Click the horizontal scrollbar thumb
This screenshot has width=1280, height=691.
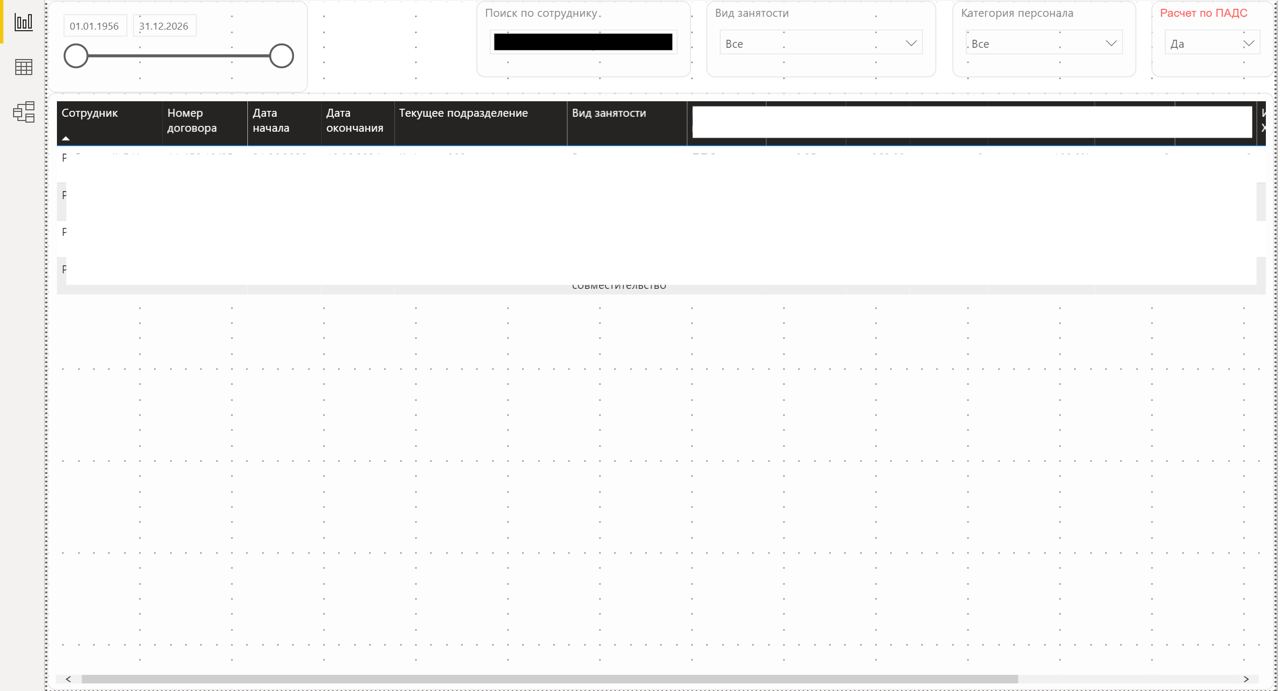pyautogui.click(x=549, y=679)
